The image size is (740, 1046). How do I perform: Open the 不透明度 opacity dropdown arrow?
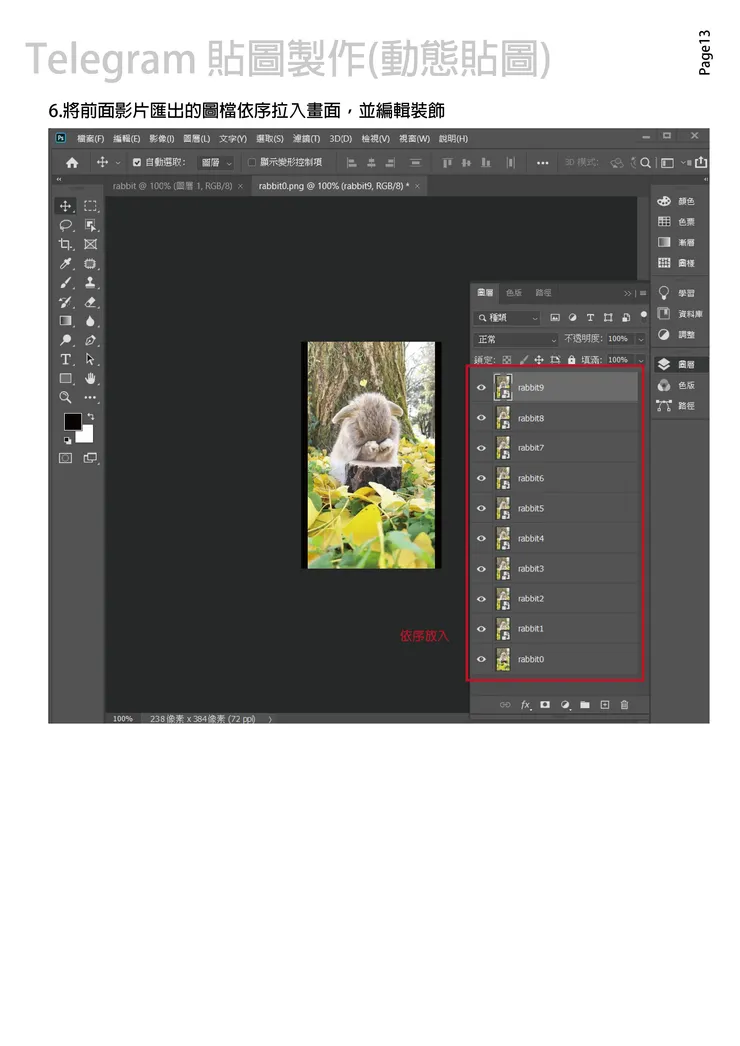click(641, 339)
